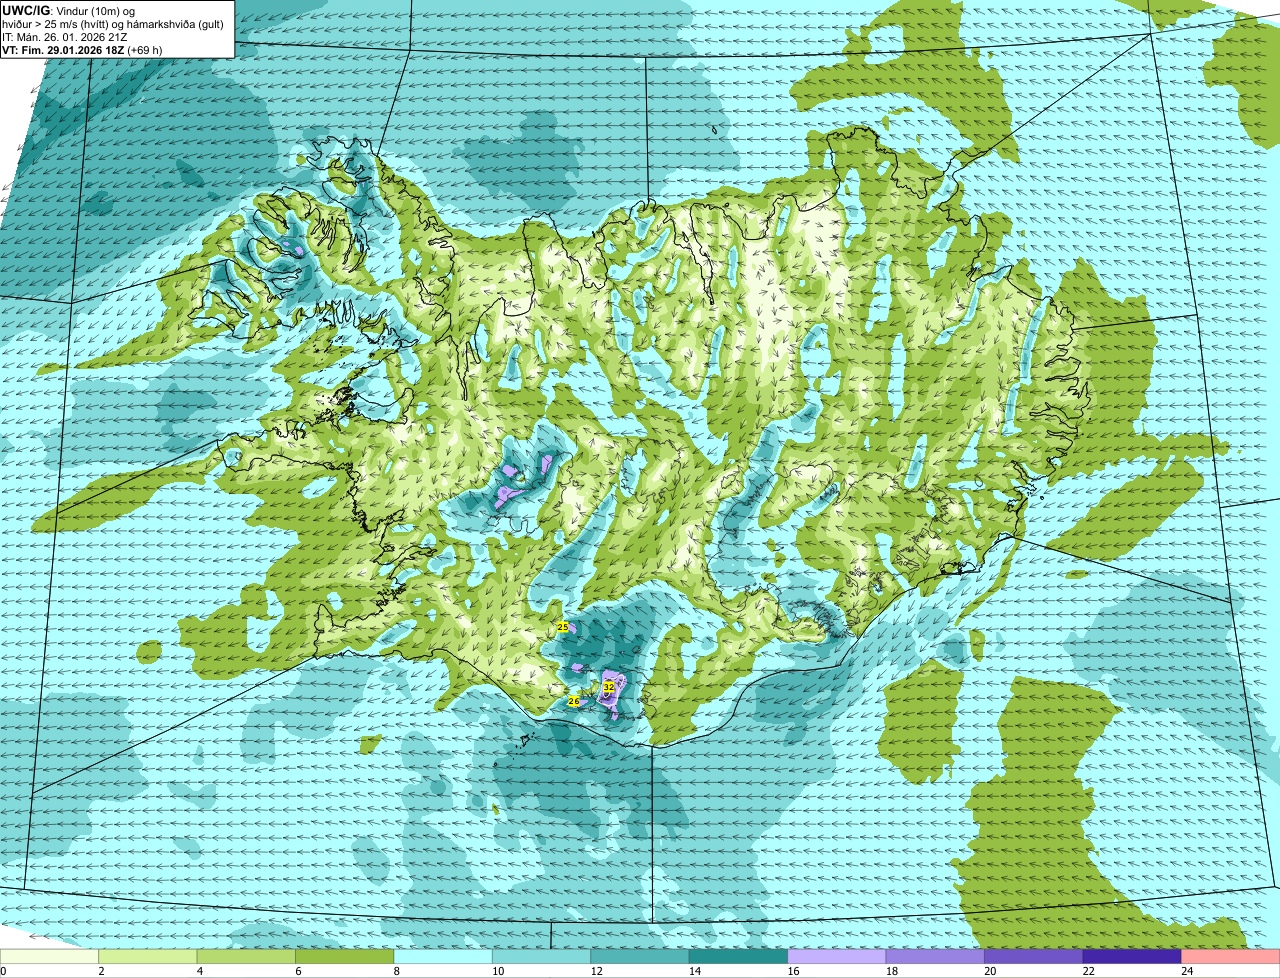This screenshot has width=1280, height=978.
Task: Click the 'VT: Fim. 29.01.2026 18Z (+69 h)' line
Action: (x=82, y=50)
